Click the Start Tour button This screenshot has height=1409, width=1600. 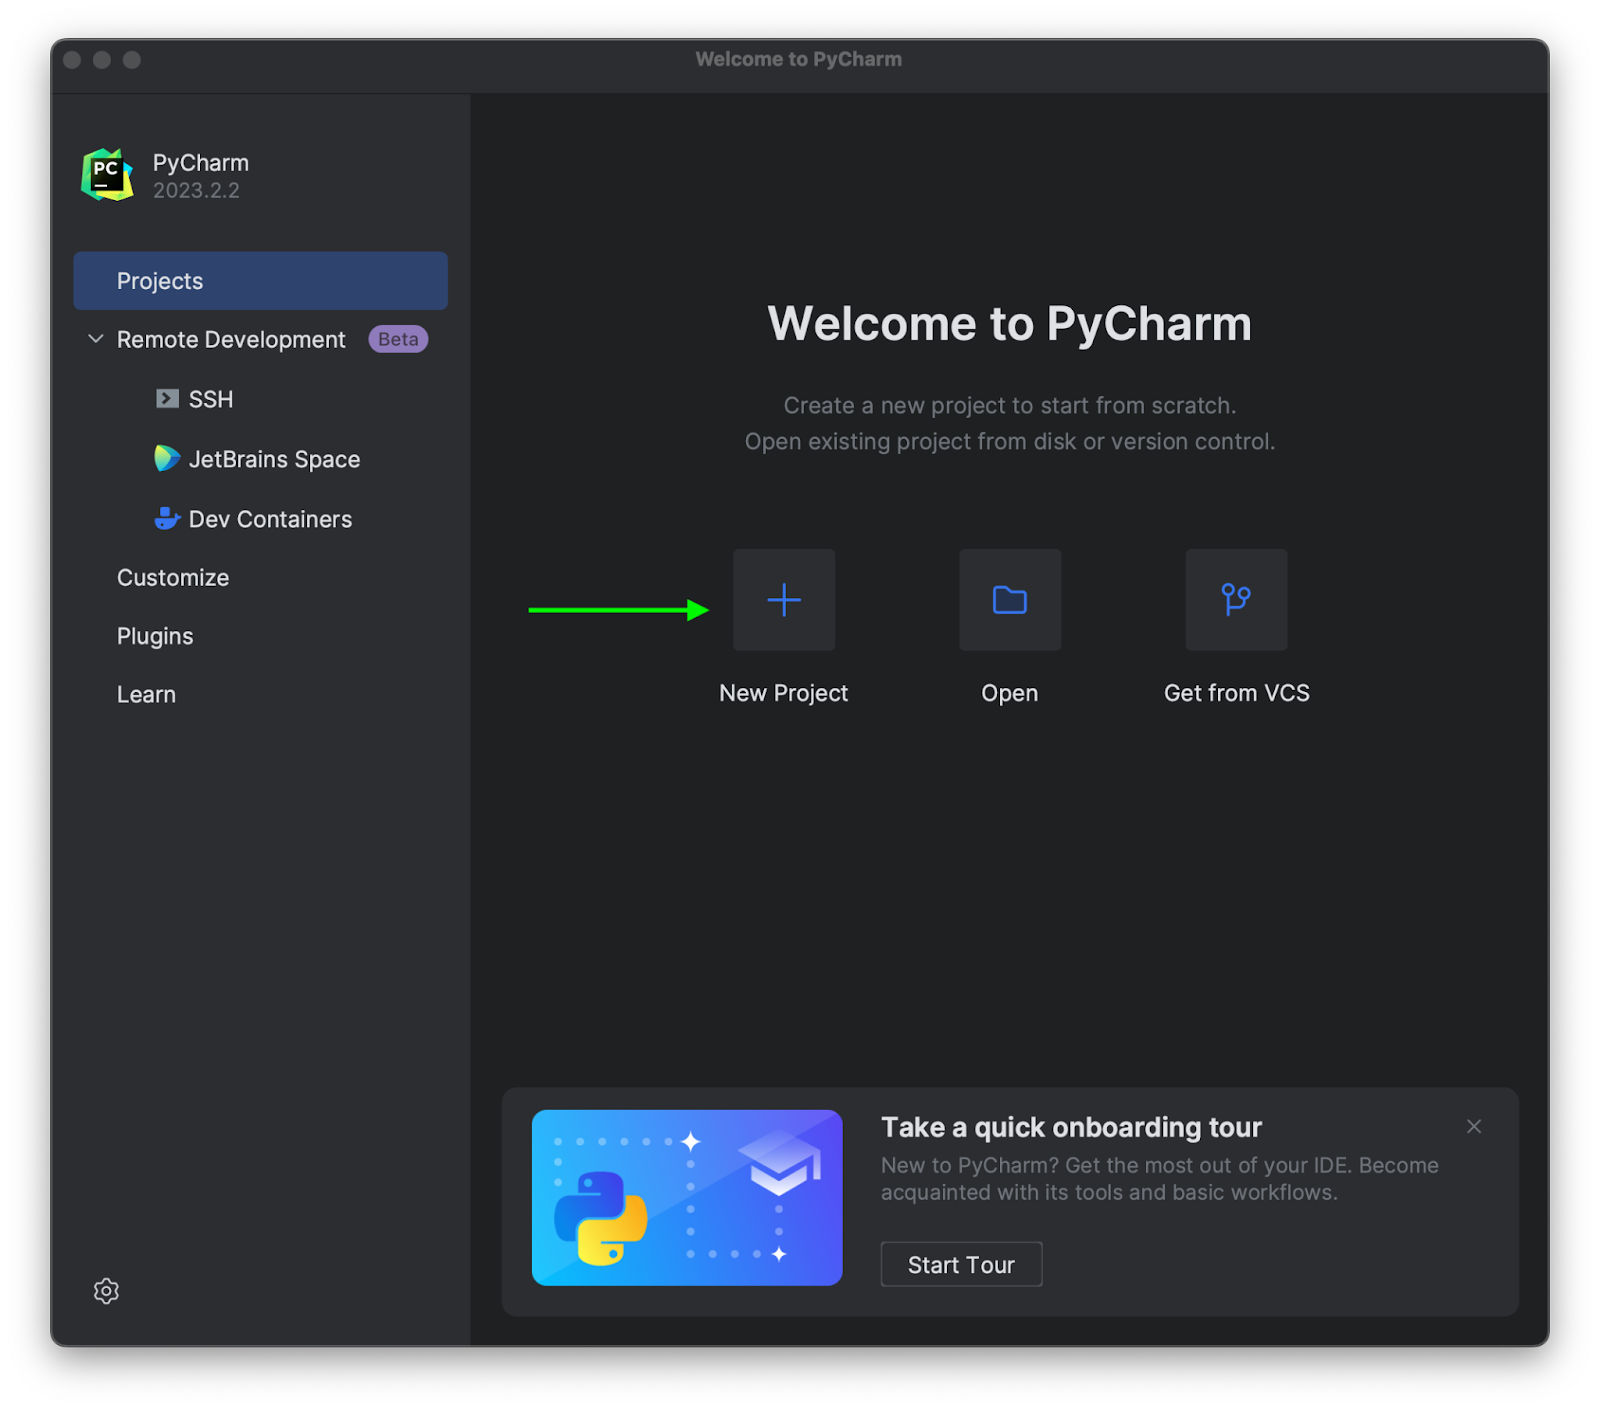[961, 1265]
